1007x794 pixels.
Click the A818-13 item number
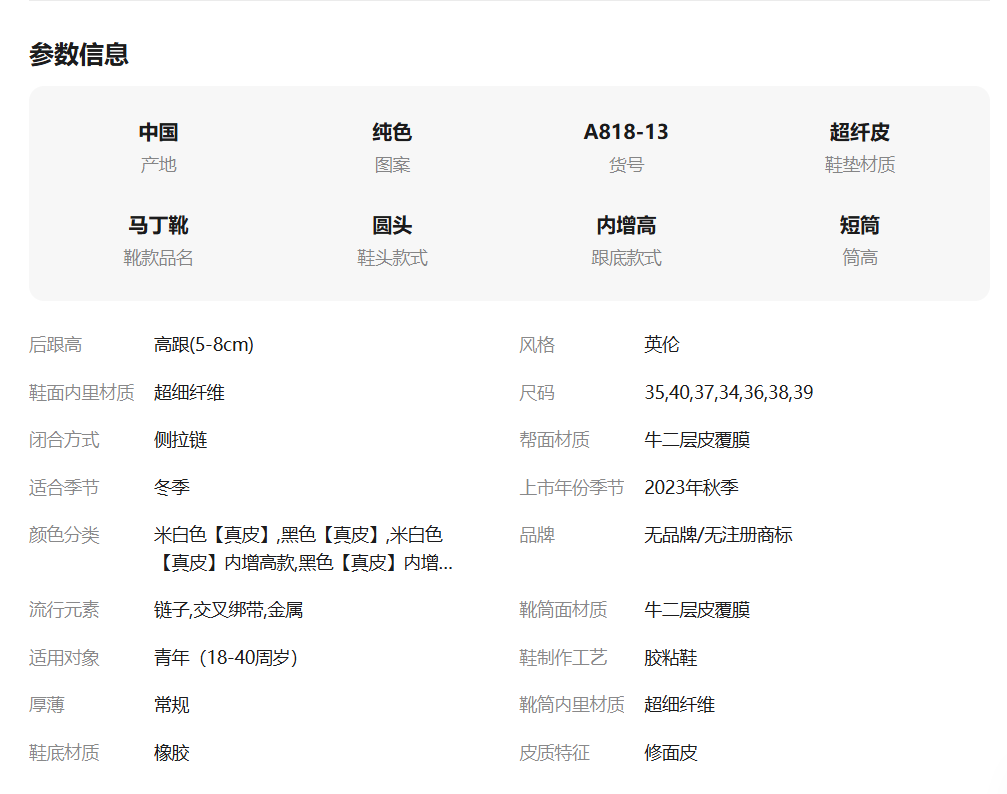[x=626, y=132]
